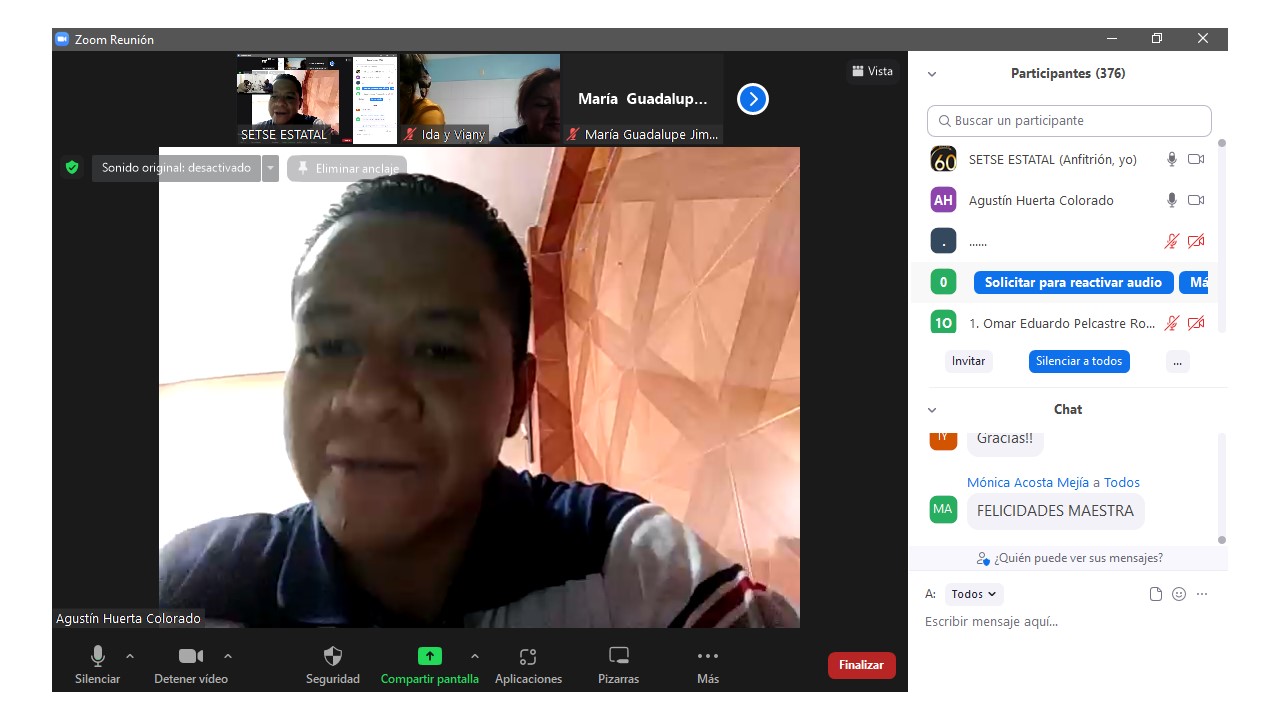Viewport: 1280px width, 720px height.
Task: Click muted mic icon for Omar Eduardo Pelcastre
Action: [x=1171, y=323]
